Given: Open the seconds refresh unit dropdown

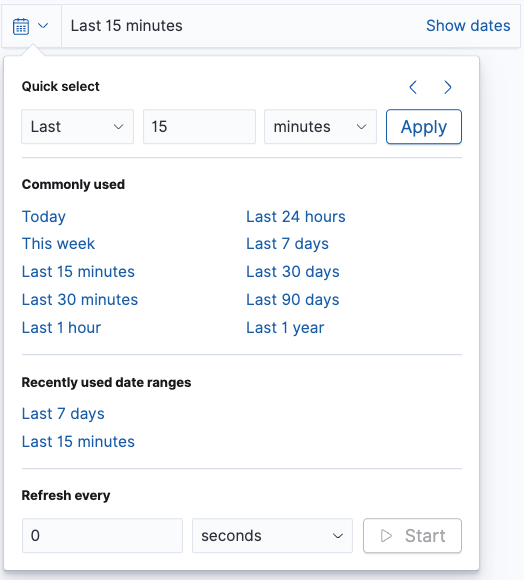Looking at the screenshot, I should tap(272, 536).
